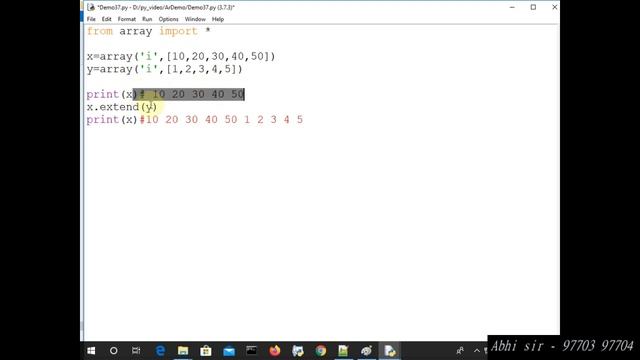Click the last print(x) statement
Viewport: 640px width, 360px height.
pyautogui.click(x=112, y=120)
